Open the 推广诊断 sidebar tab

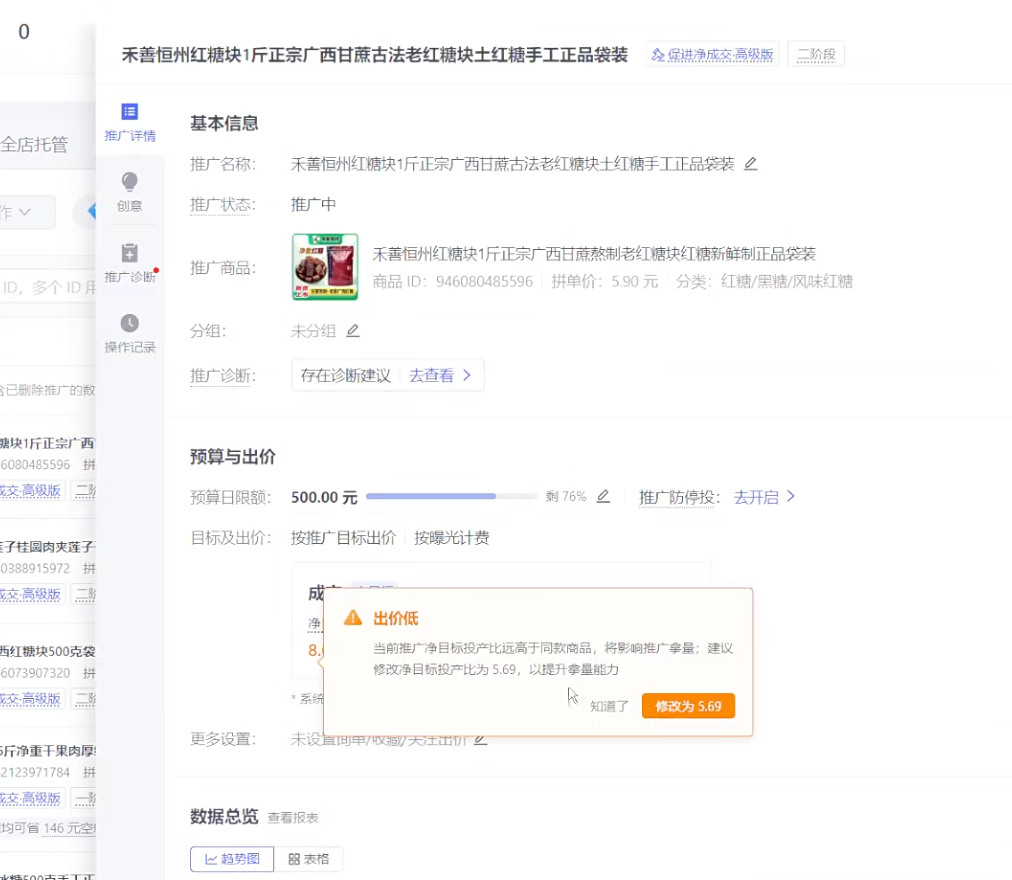click(x=130, y=263)
